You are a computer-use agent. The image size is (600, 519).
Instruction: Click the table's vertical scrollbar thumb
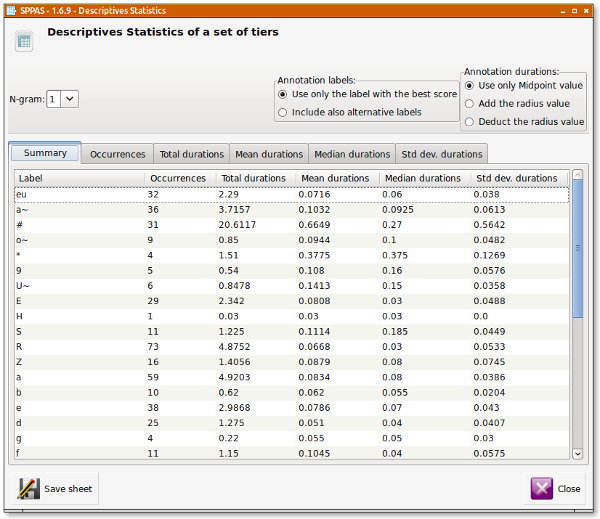(578, 248)
